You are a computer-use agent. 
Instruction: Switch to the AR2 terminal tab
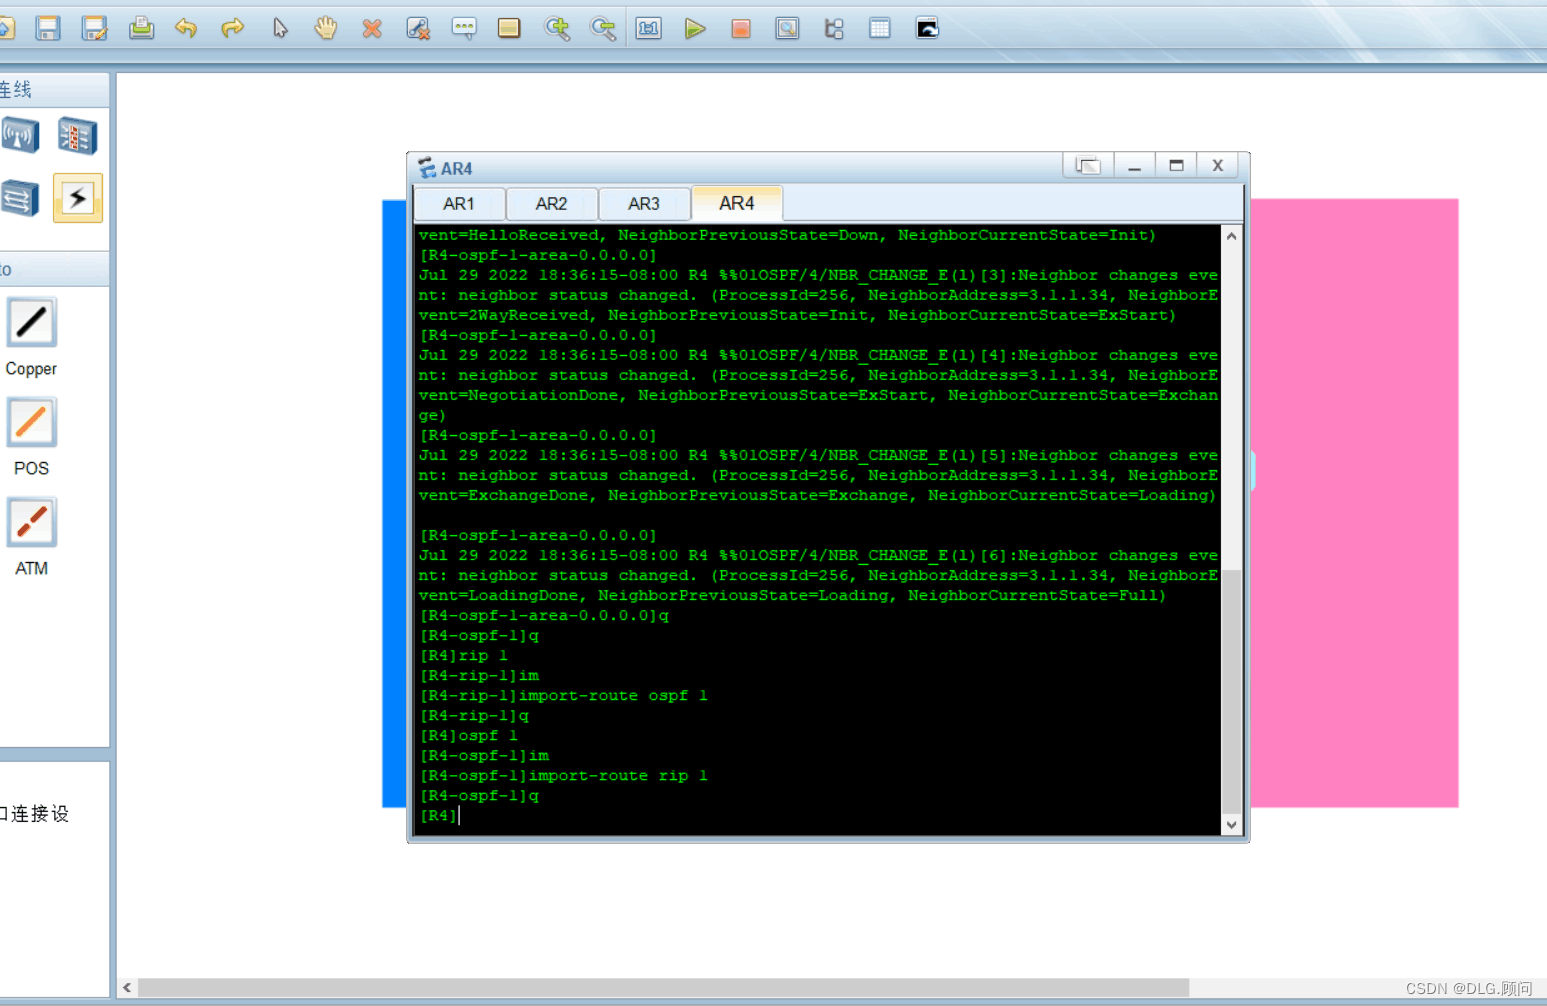pos(551,203)
